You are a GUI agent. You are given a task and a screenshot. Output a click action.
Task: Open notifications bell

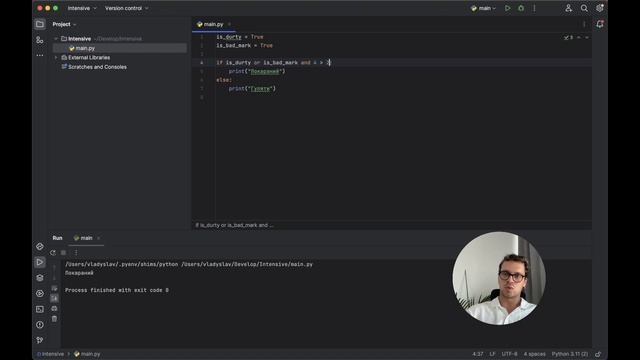click(600, 24)
